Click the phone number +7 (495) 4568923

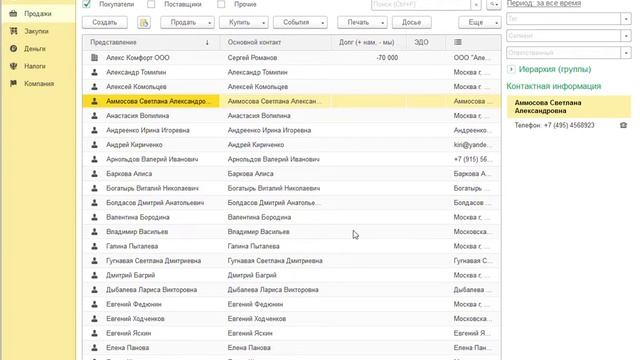point(569,125)
